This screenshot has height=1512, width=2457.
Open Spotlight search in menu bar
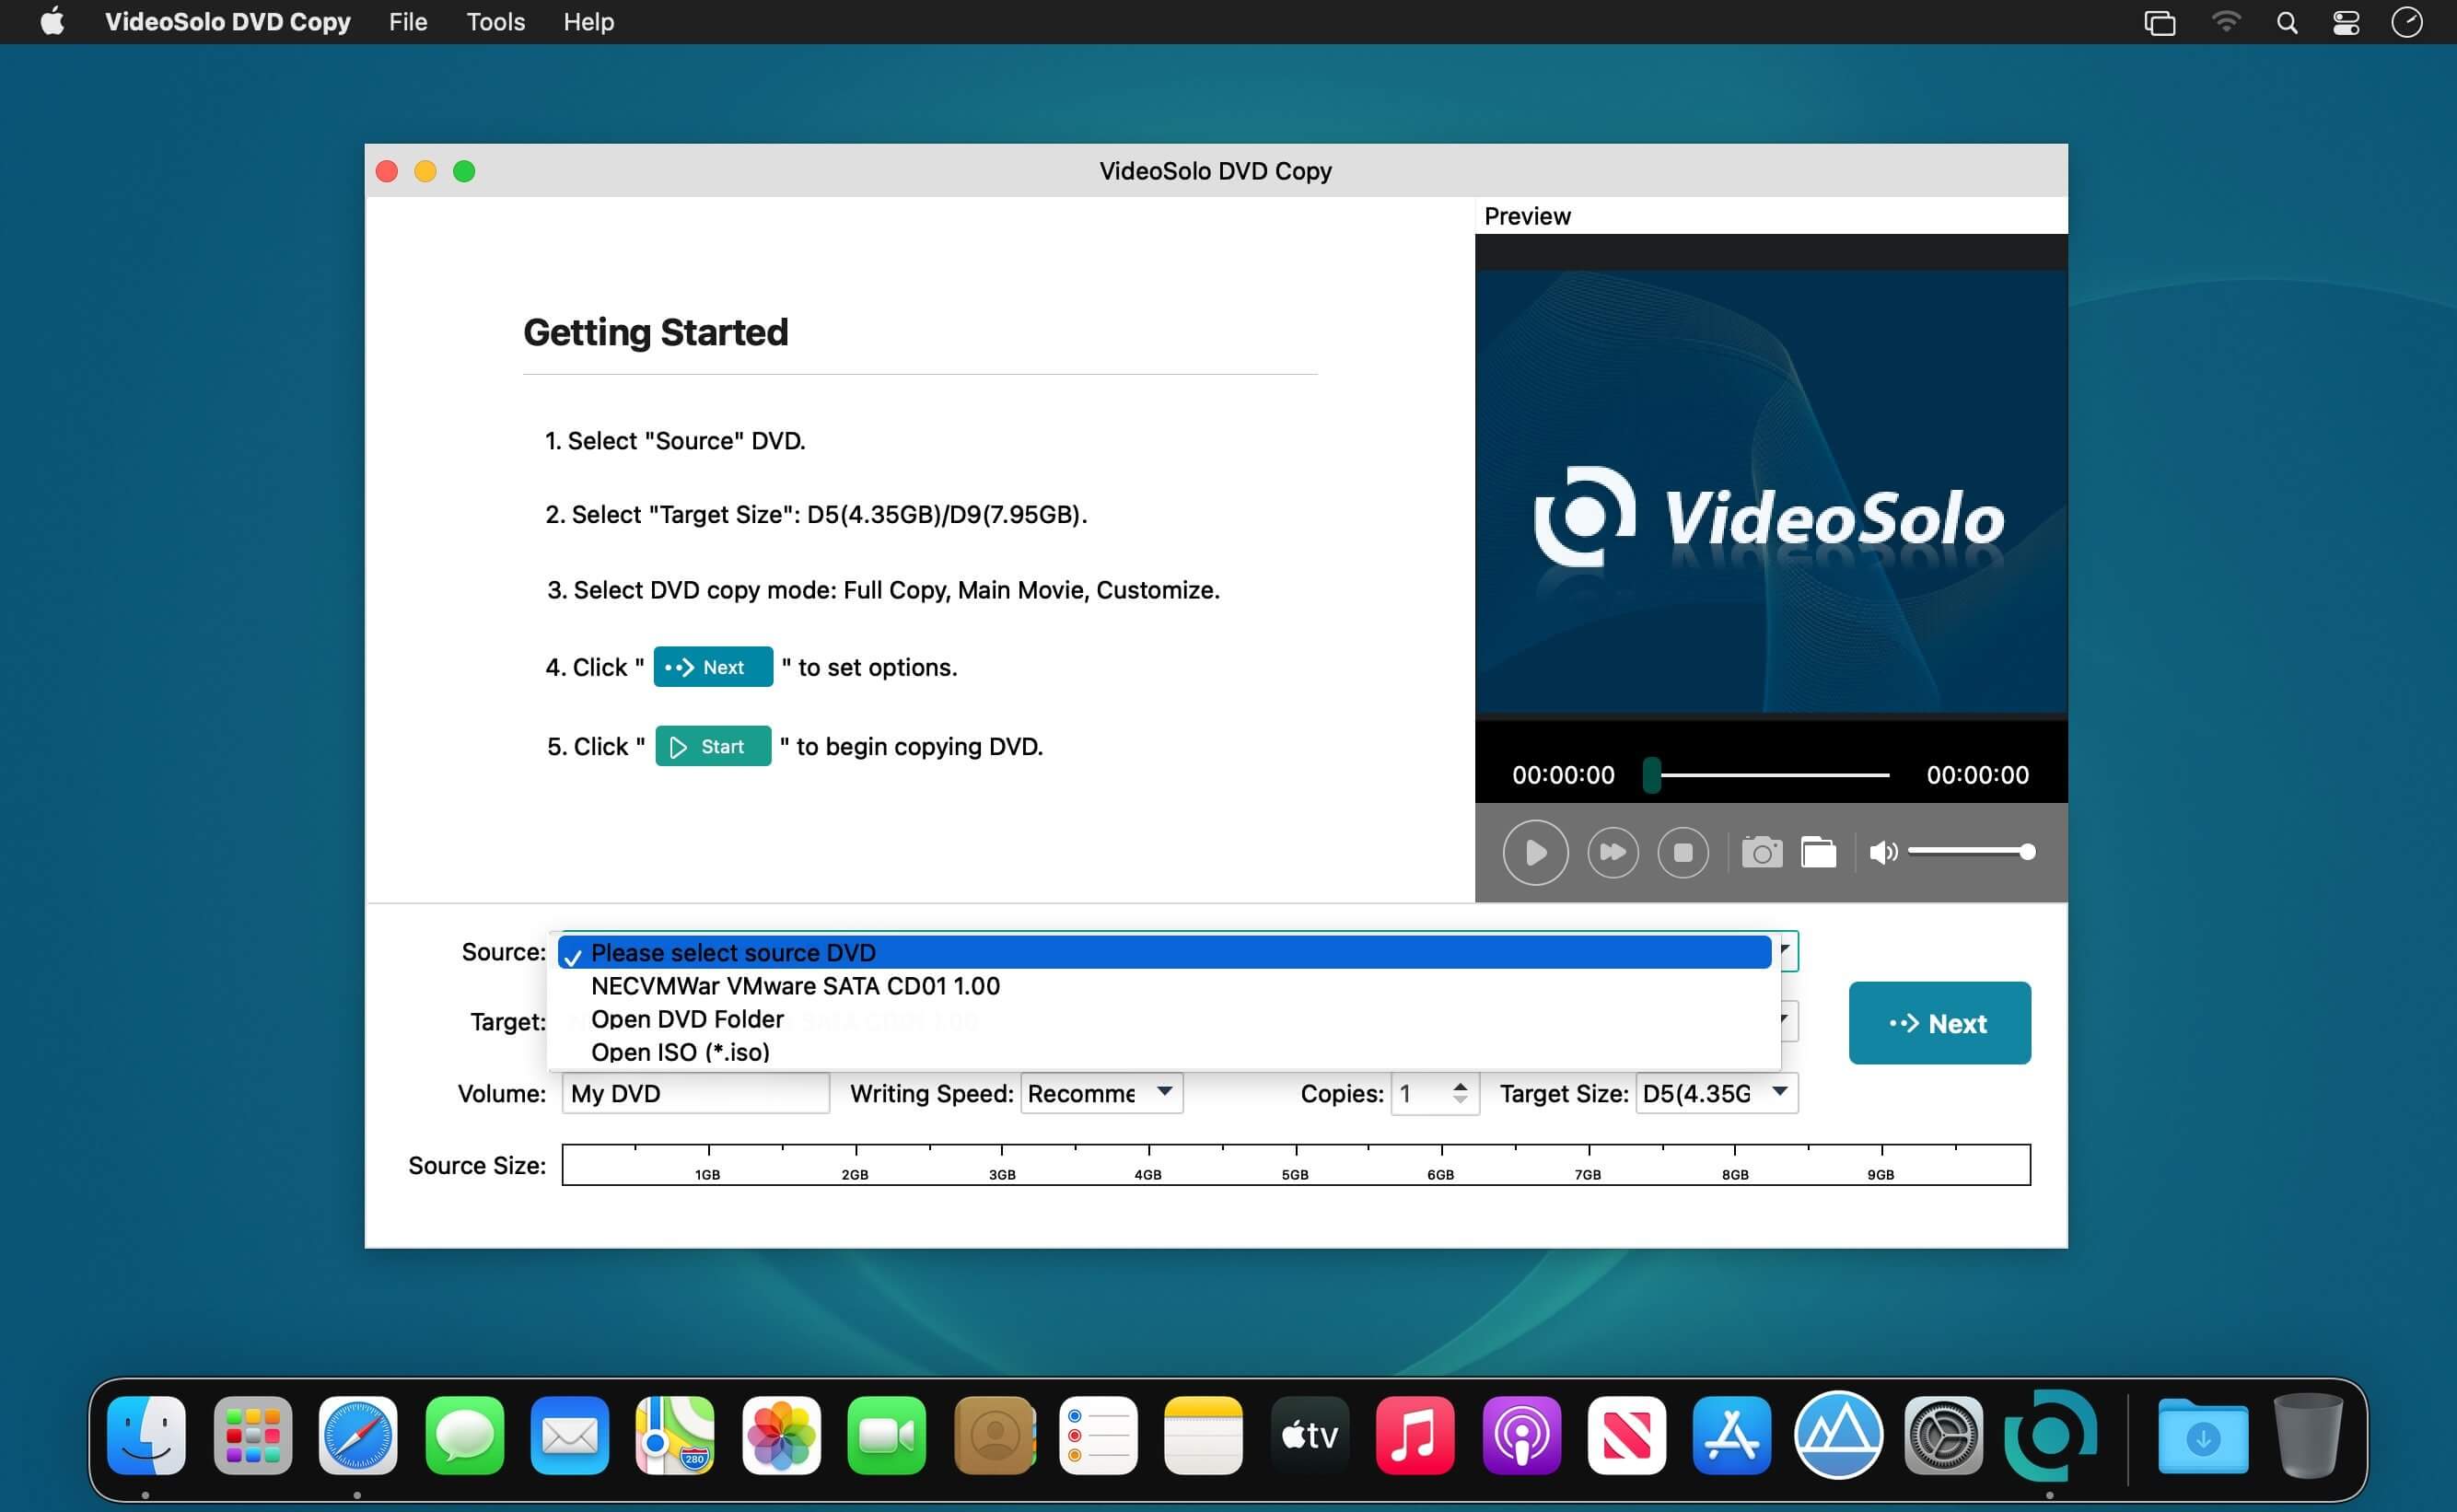coord(2286,22)
